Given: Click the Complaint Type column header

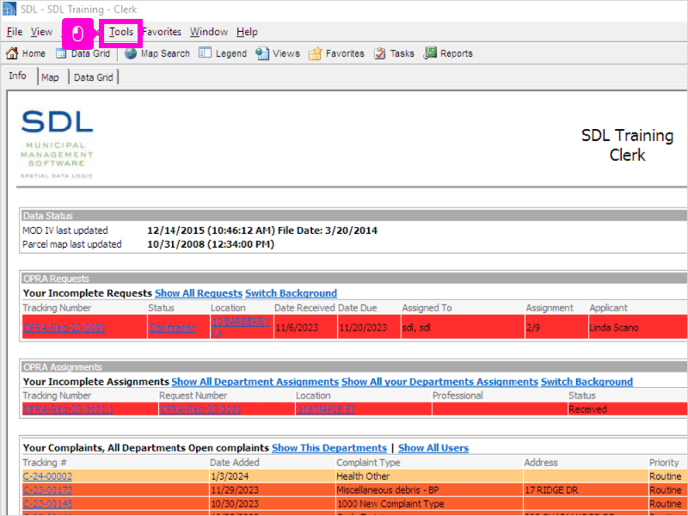Looking at the screenshot, I should [x=368, y=462].
